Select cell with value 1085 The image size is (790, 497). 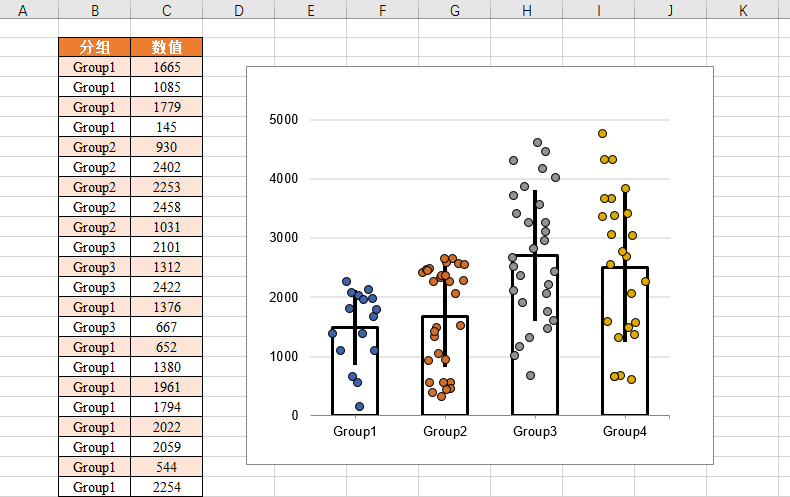167,87
